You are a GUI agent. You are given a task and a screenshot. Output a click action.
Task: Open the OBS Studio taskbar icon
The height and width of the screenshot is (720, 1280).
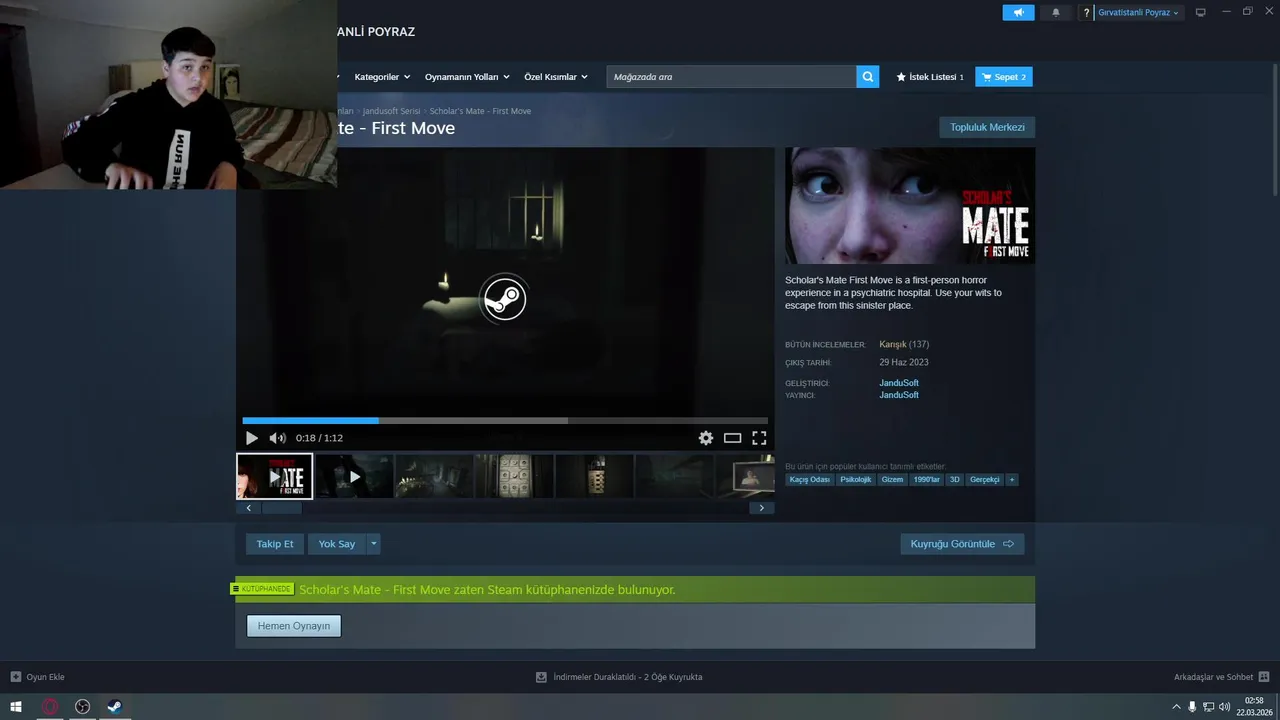click(82, 706)
